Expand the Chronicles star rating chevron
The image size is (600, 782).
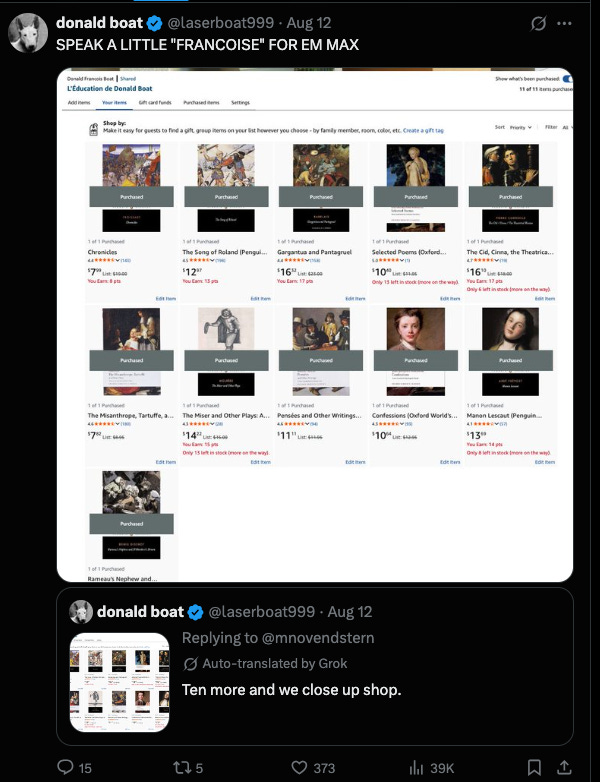point(118,260)
